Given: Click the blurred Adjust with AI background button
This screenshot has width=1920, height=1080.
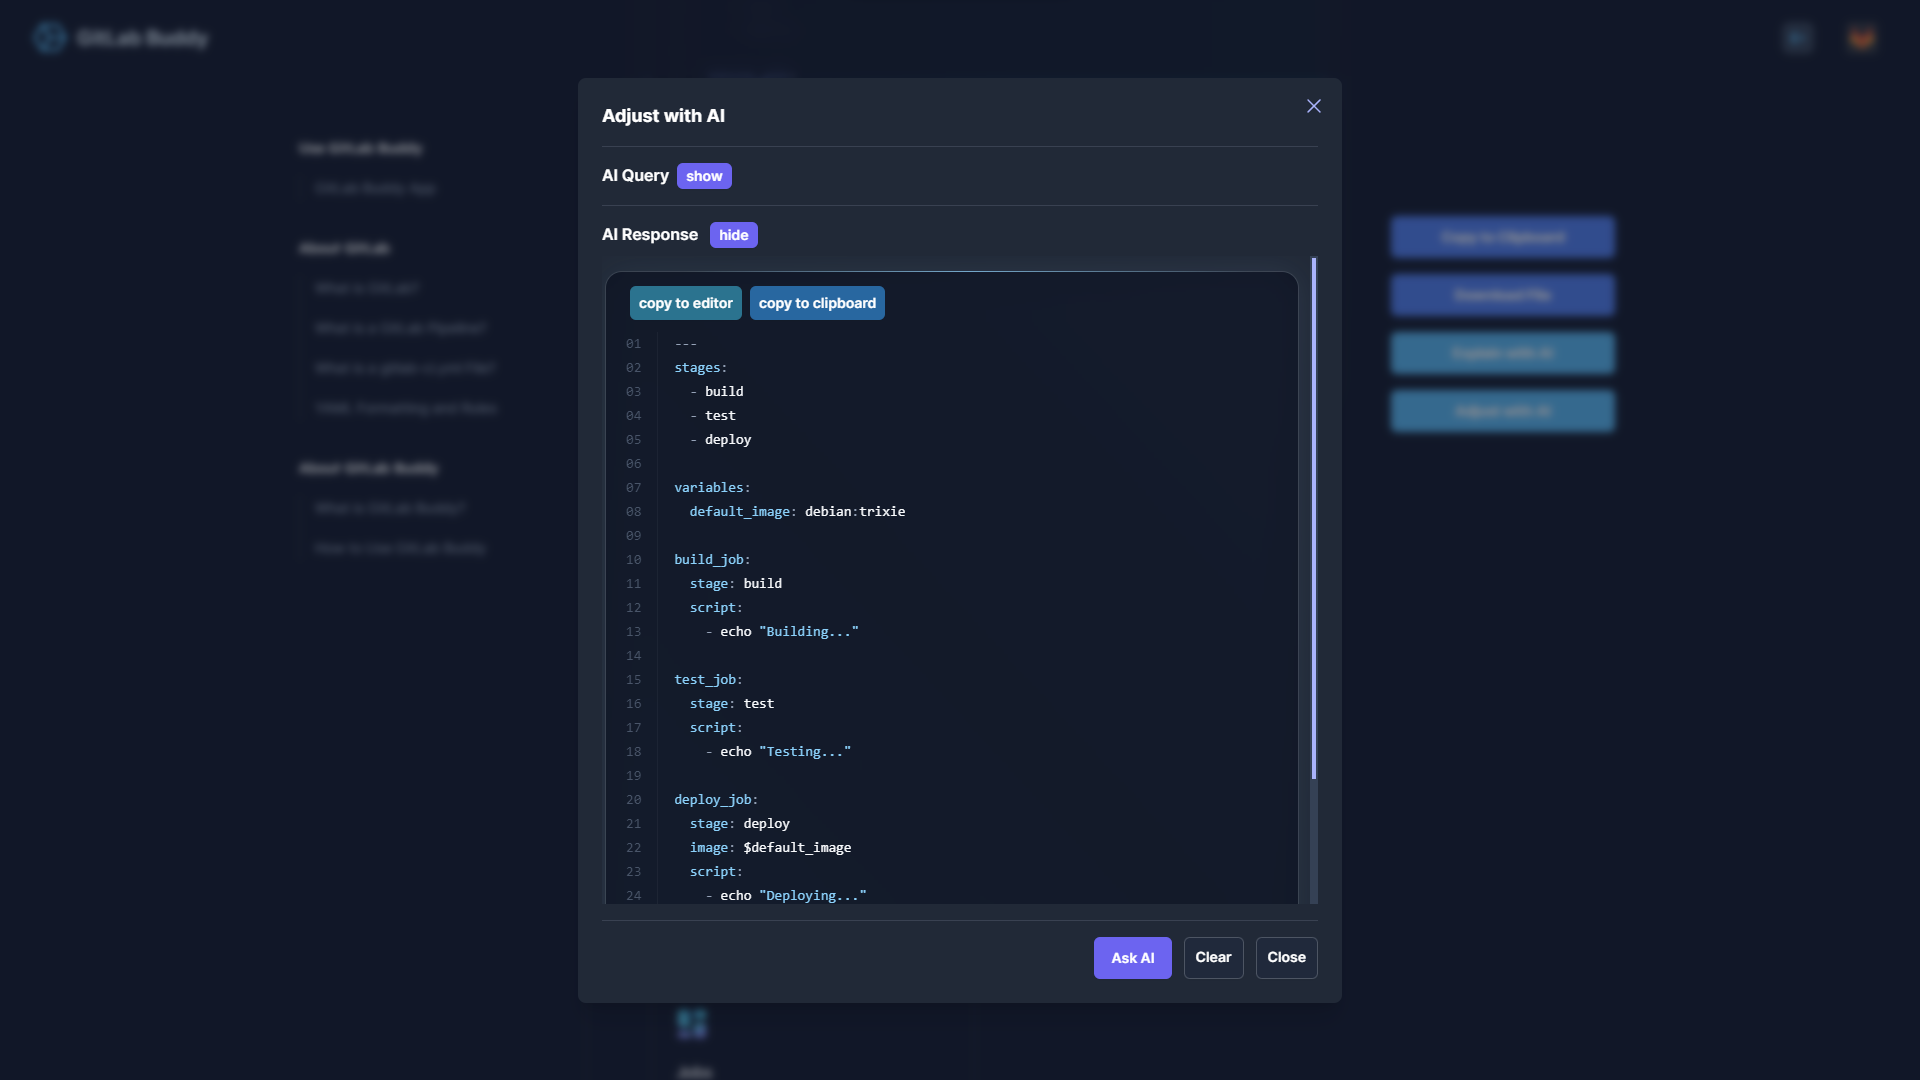Looking at the screenshot, I should [1502, 411].
